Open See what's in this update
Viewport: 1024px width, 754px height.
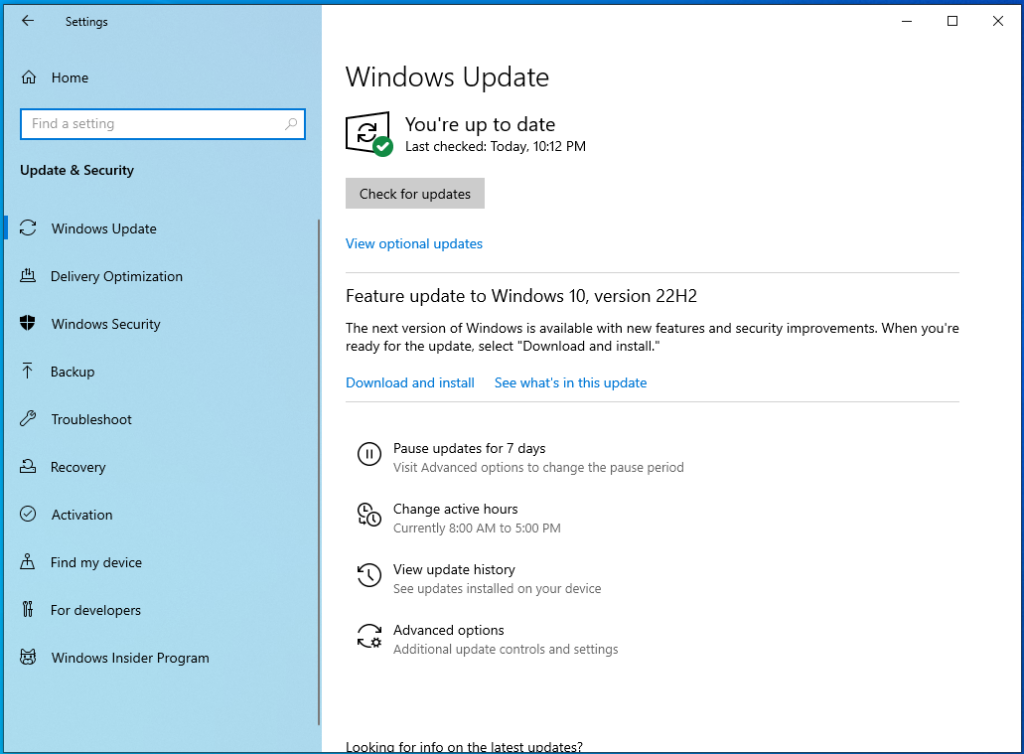(570, 383)
